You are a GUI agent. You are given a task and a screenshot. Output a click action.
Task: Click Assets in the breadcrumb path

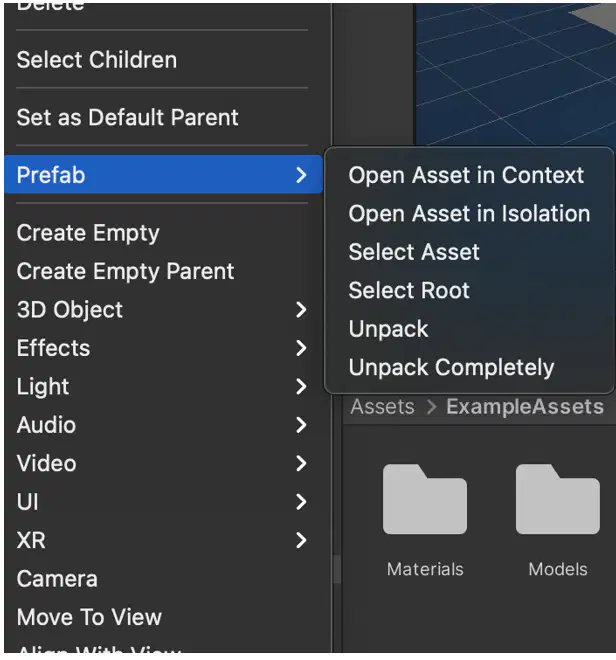pyautogui.click(x=382, y=407)
